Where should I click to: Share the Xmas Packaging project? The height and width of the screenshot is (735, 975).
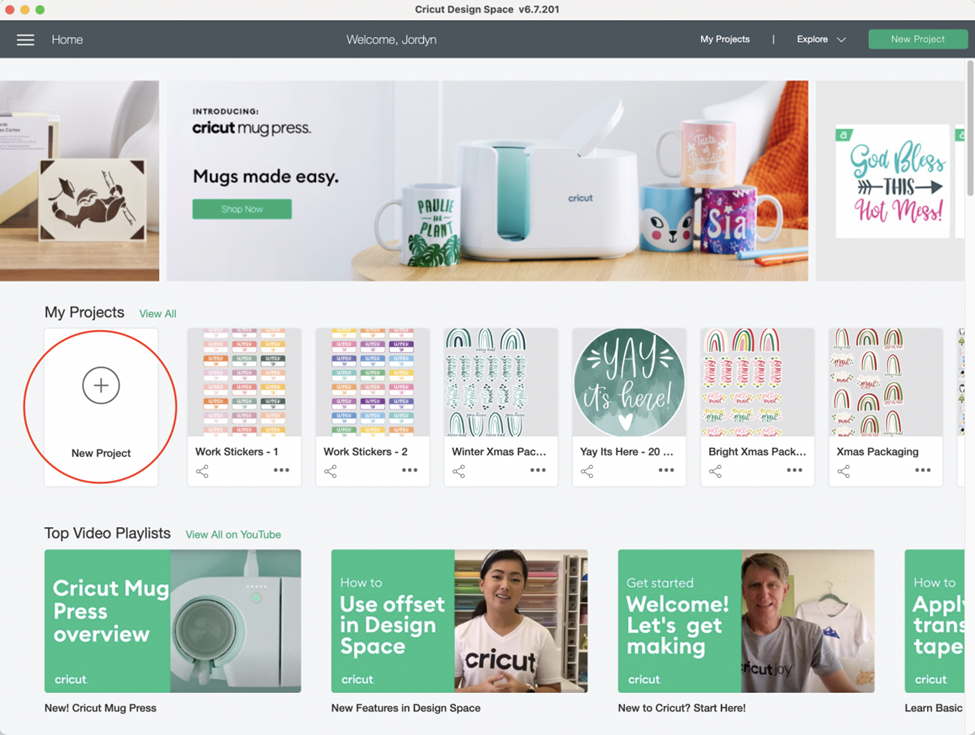coord(844,471)
